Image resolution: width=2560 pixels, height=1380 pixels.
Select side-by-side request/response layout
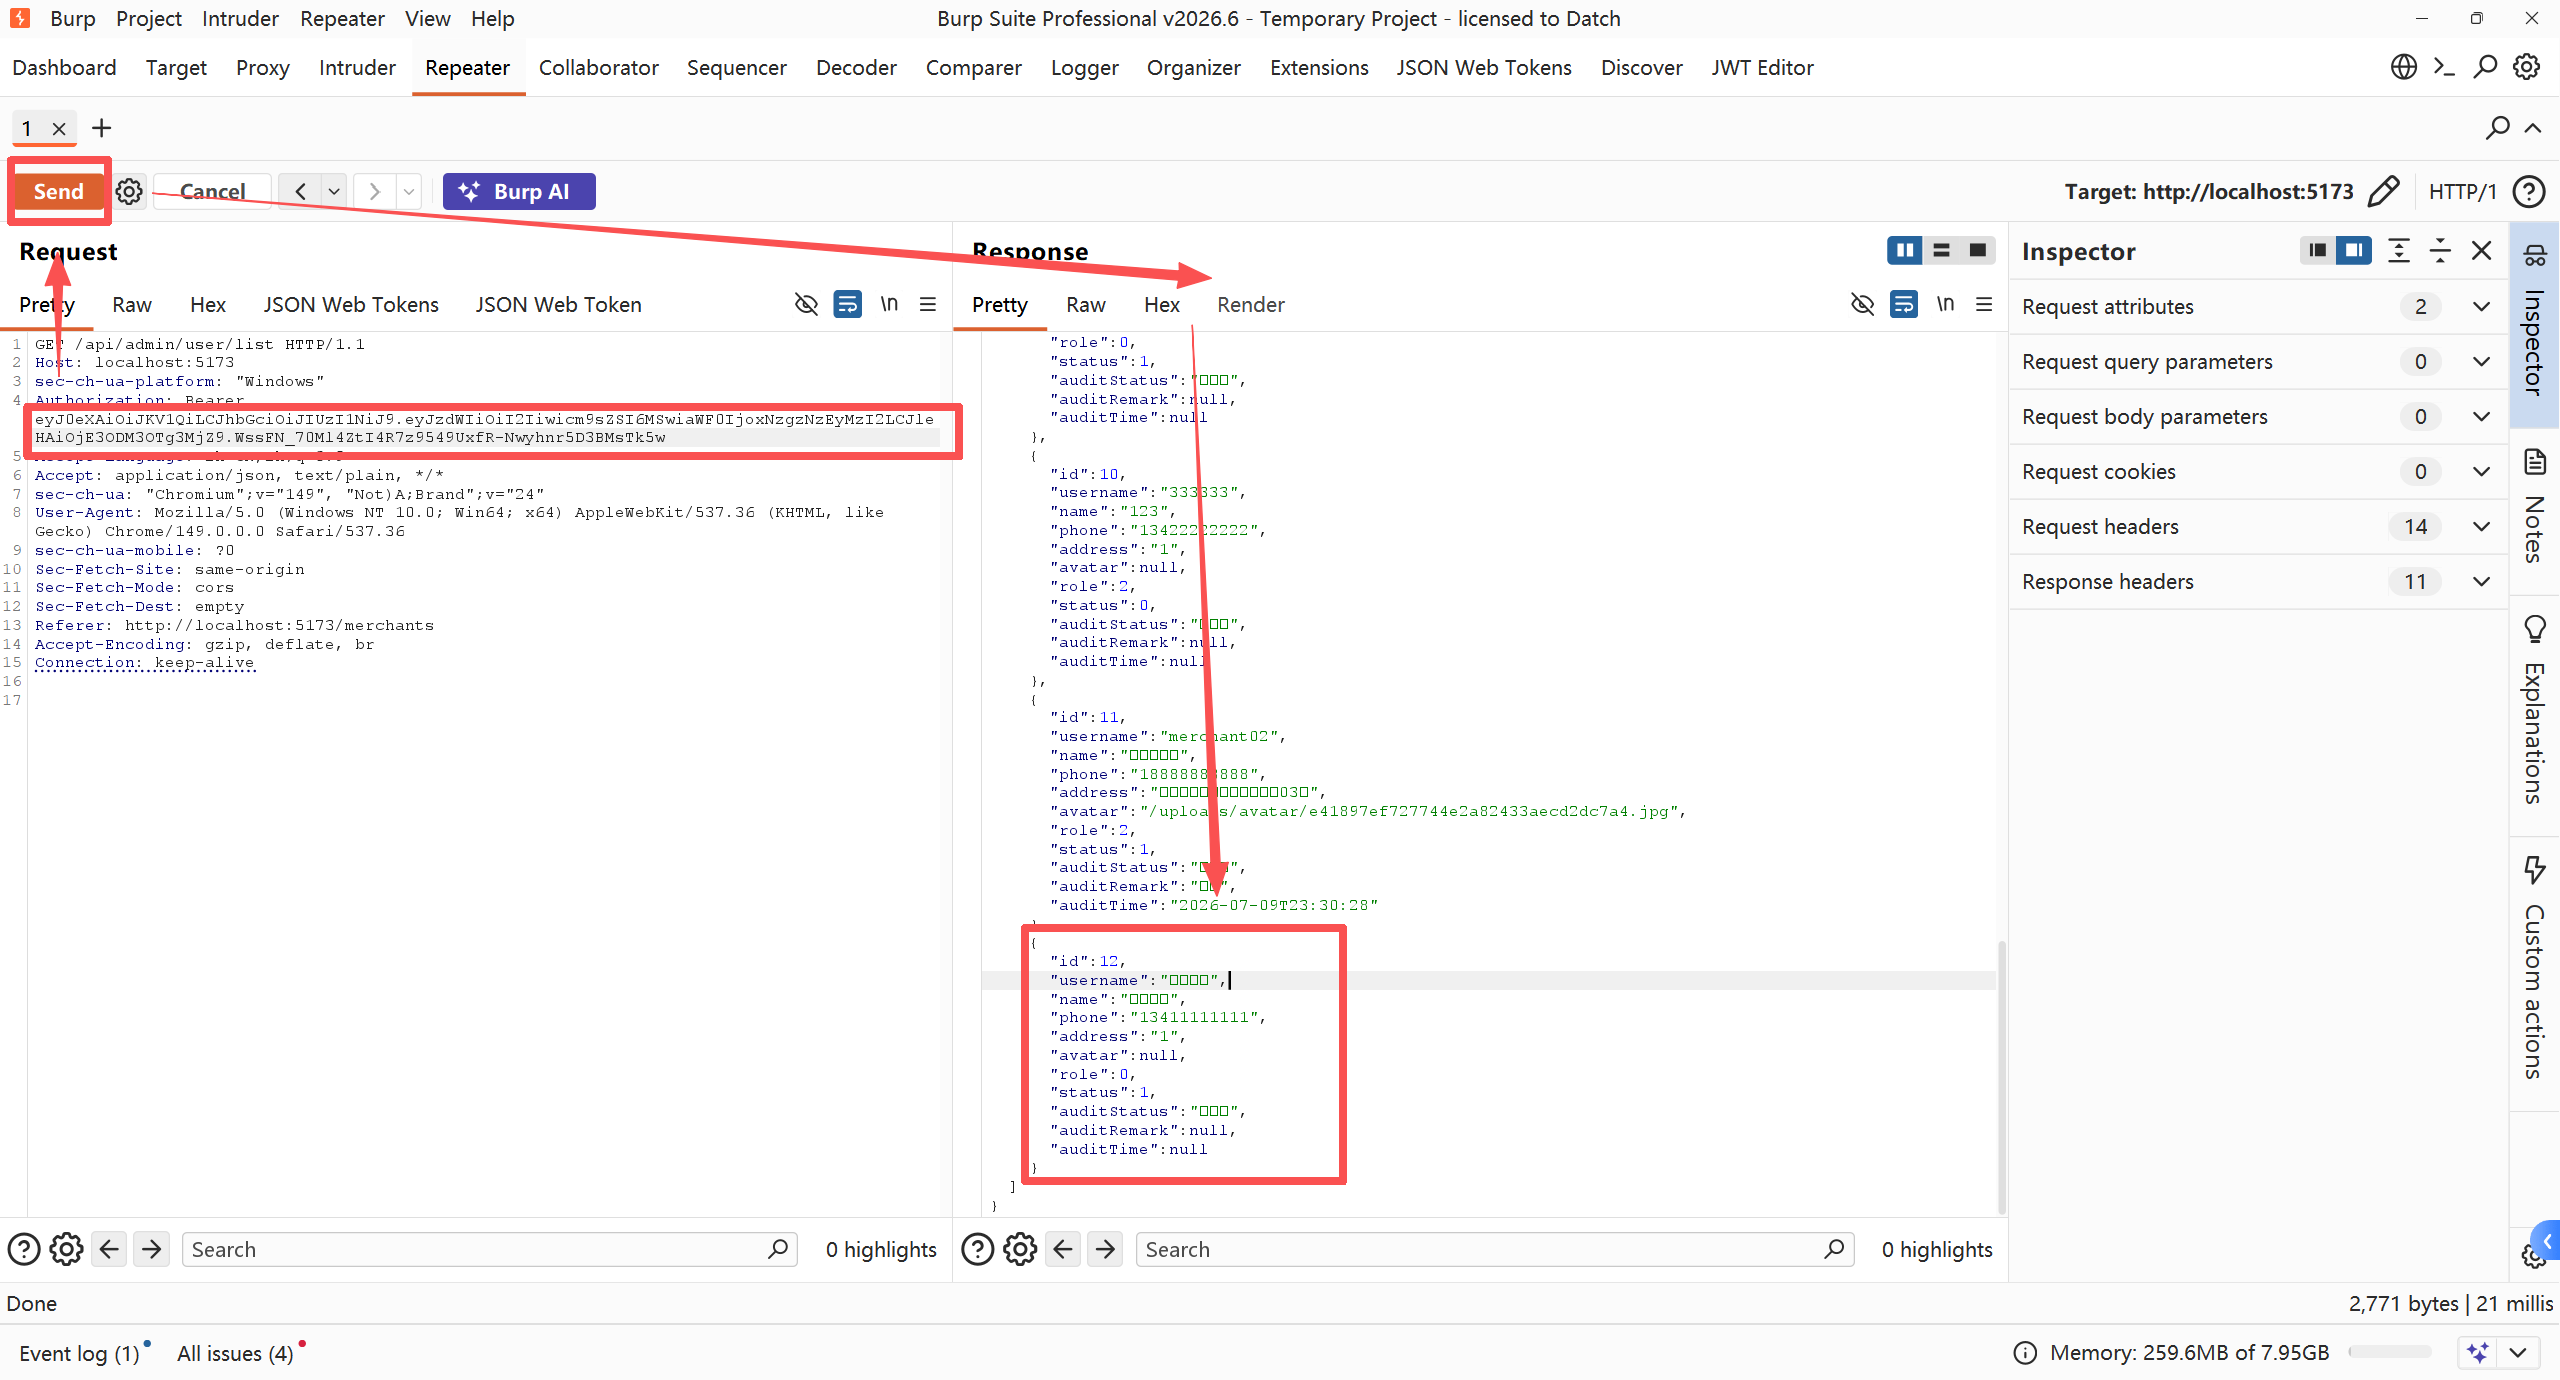pyautogui.click(x=1904, y=250)
